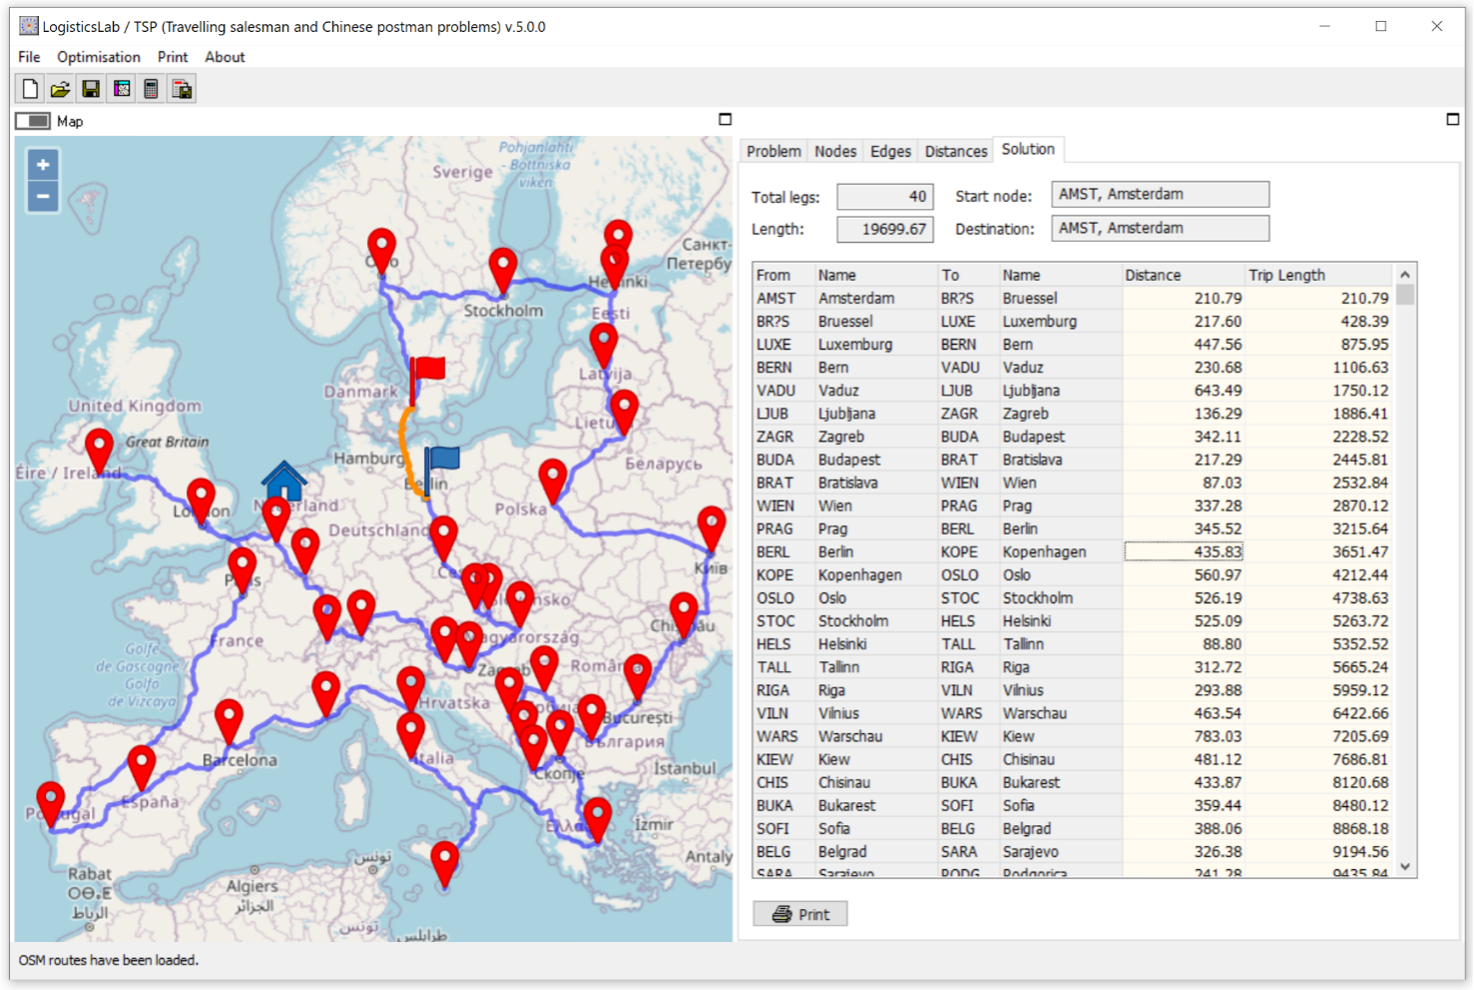Open the Optimisation menu
The height and width of the screenshot is (990, 1475).
click(98, 57)
